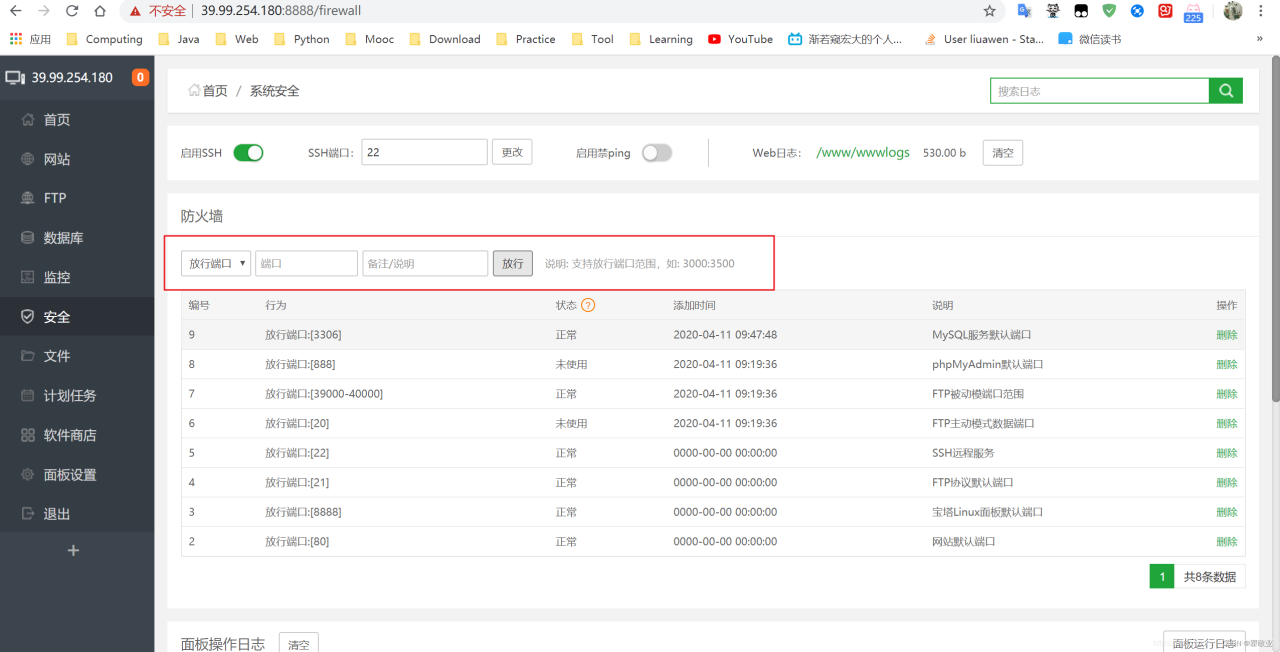The image size is (1280, 652).
Task: Click the home icon in breadcrumb
Action: [194, 91]
